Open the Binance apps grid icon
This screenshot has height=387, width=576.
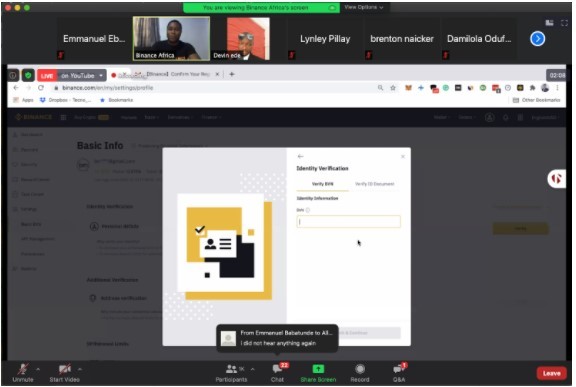(63, 117)
